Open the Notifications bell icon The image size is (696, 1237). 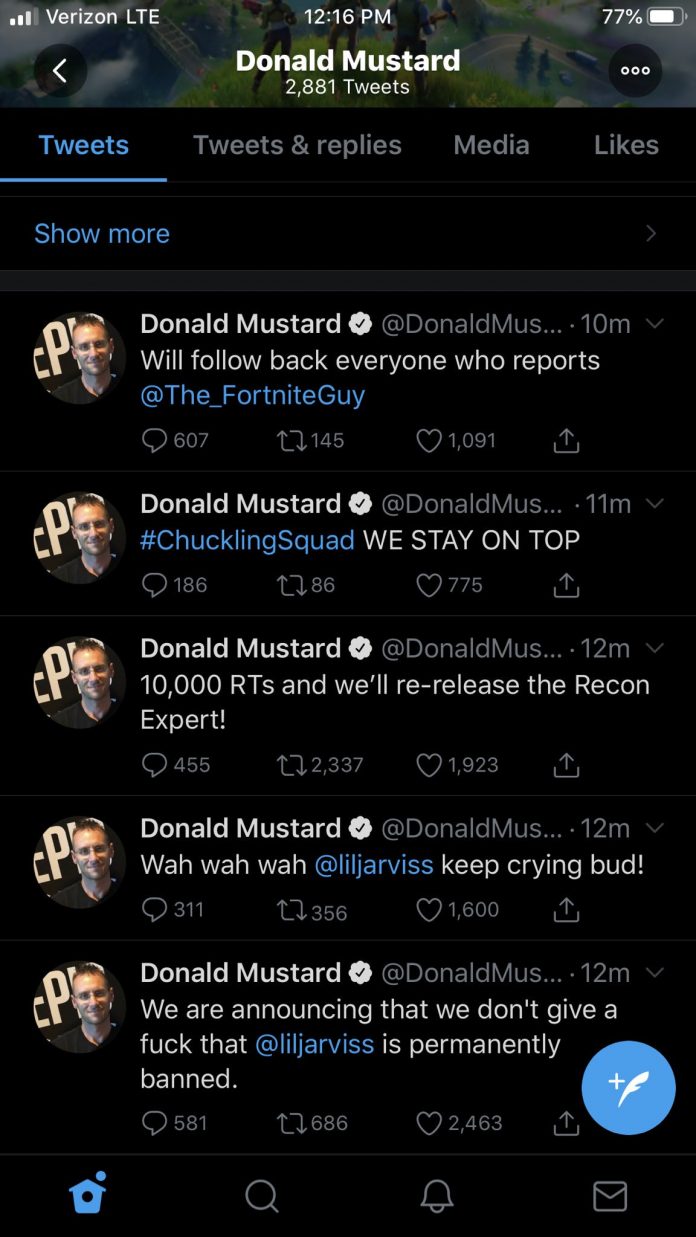(x=436, y=1195)
